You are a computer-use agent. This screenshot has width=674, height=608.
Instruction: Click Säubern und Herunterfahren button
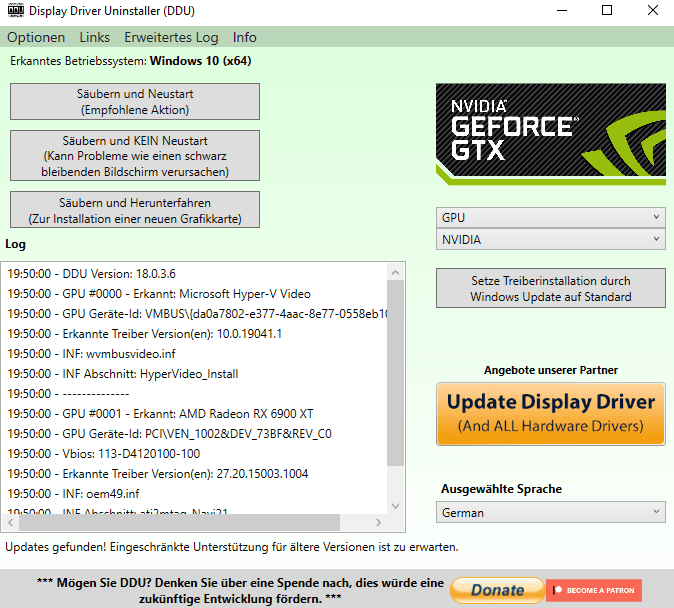point(135,210)
